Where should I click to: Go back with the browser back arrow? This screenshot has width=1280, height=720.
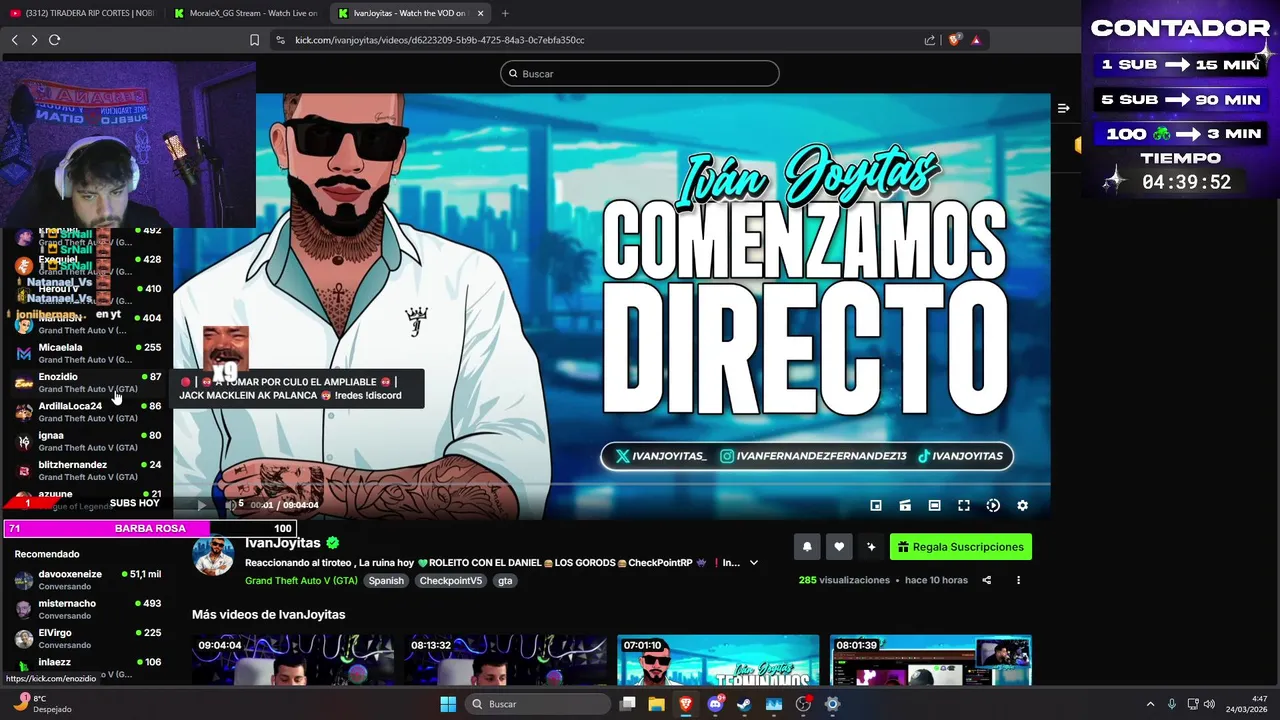[x=15, y=40]
